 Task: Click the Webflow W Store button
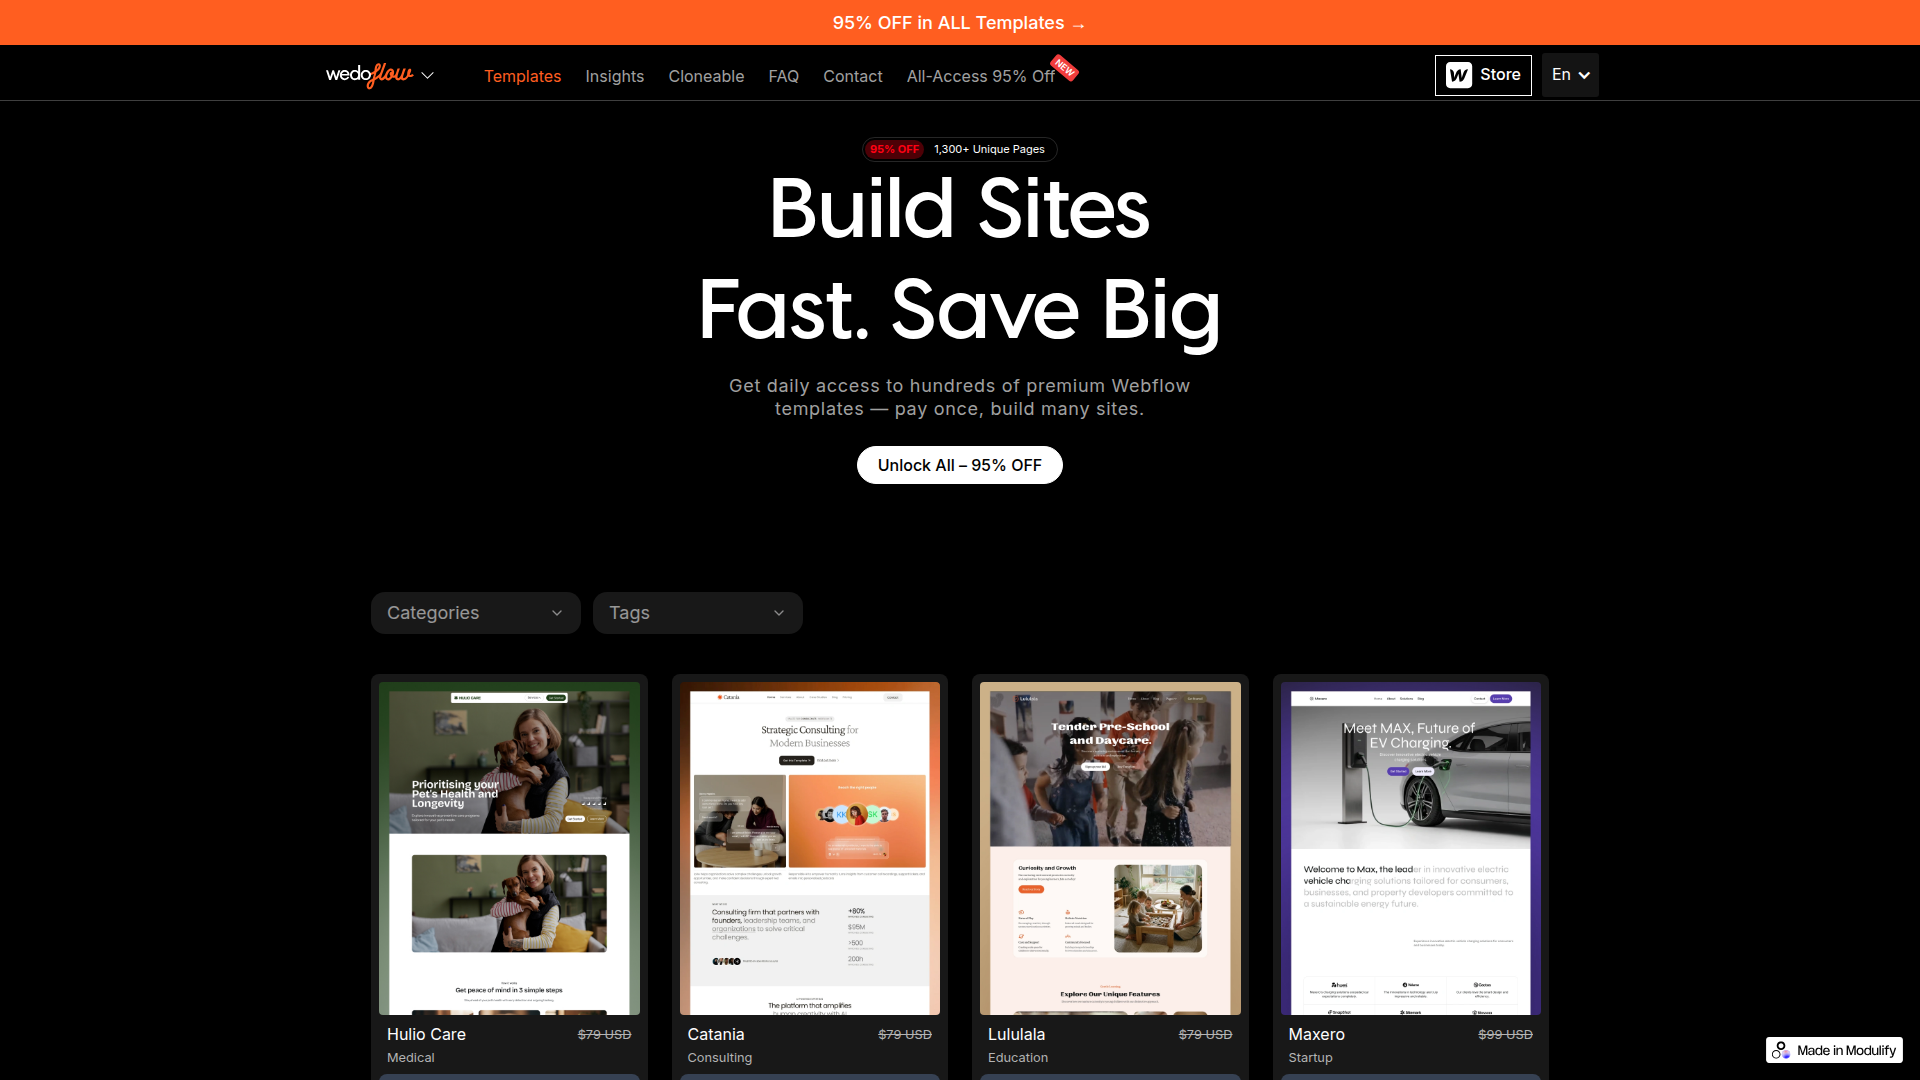point(1482,75)
